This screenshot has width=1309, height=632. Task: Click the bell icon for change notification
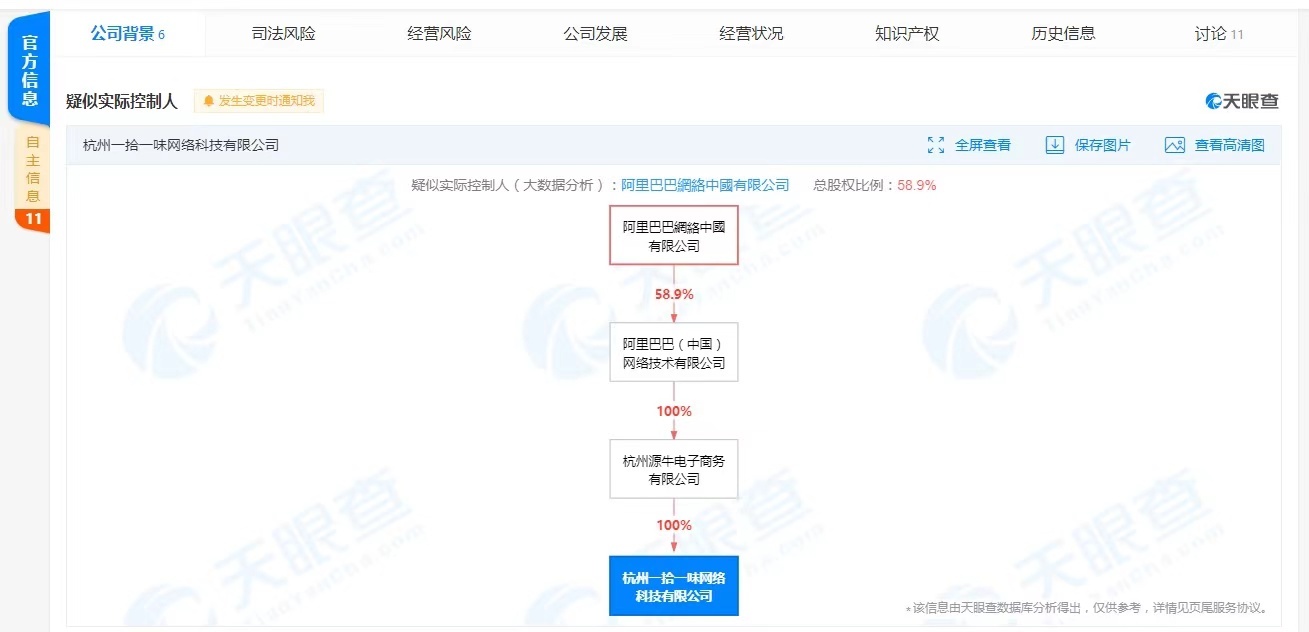(x=209, y=101)
